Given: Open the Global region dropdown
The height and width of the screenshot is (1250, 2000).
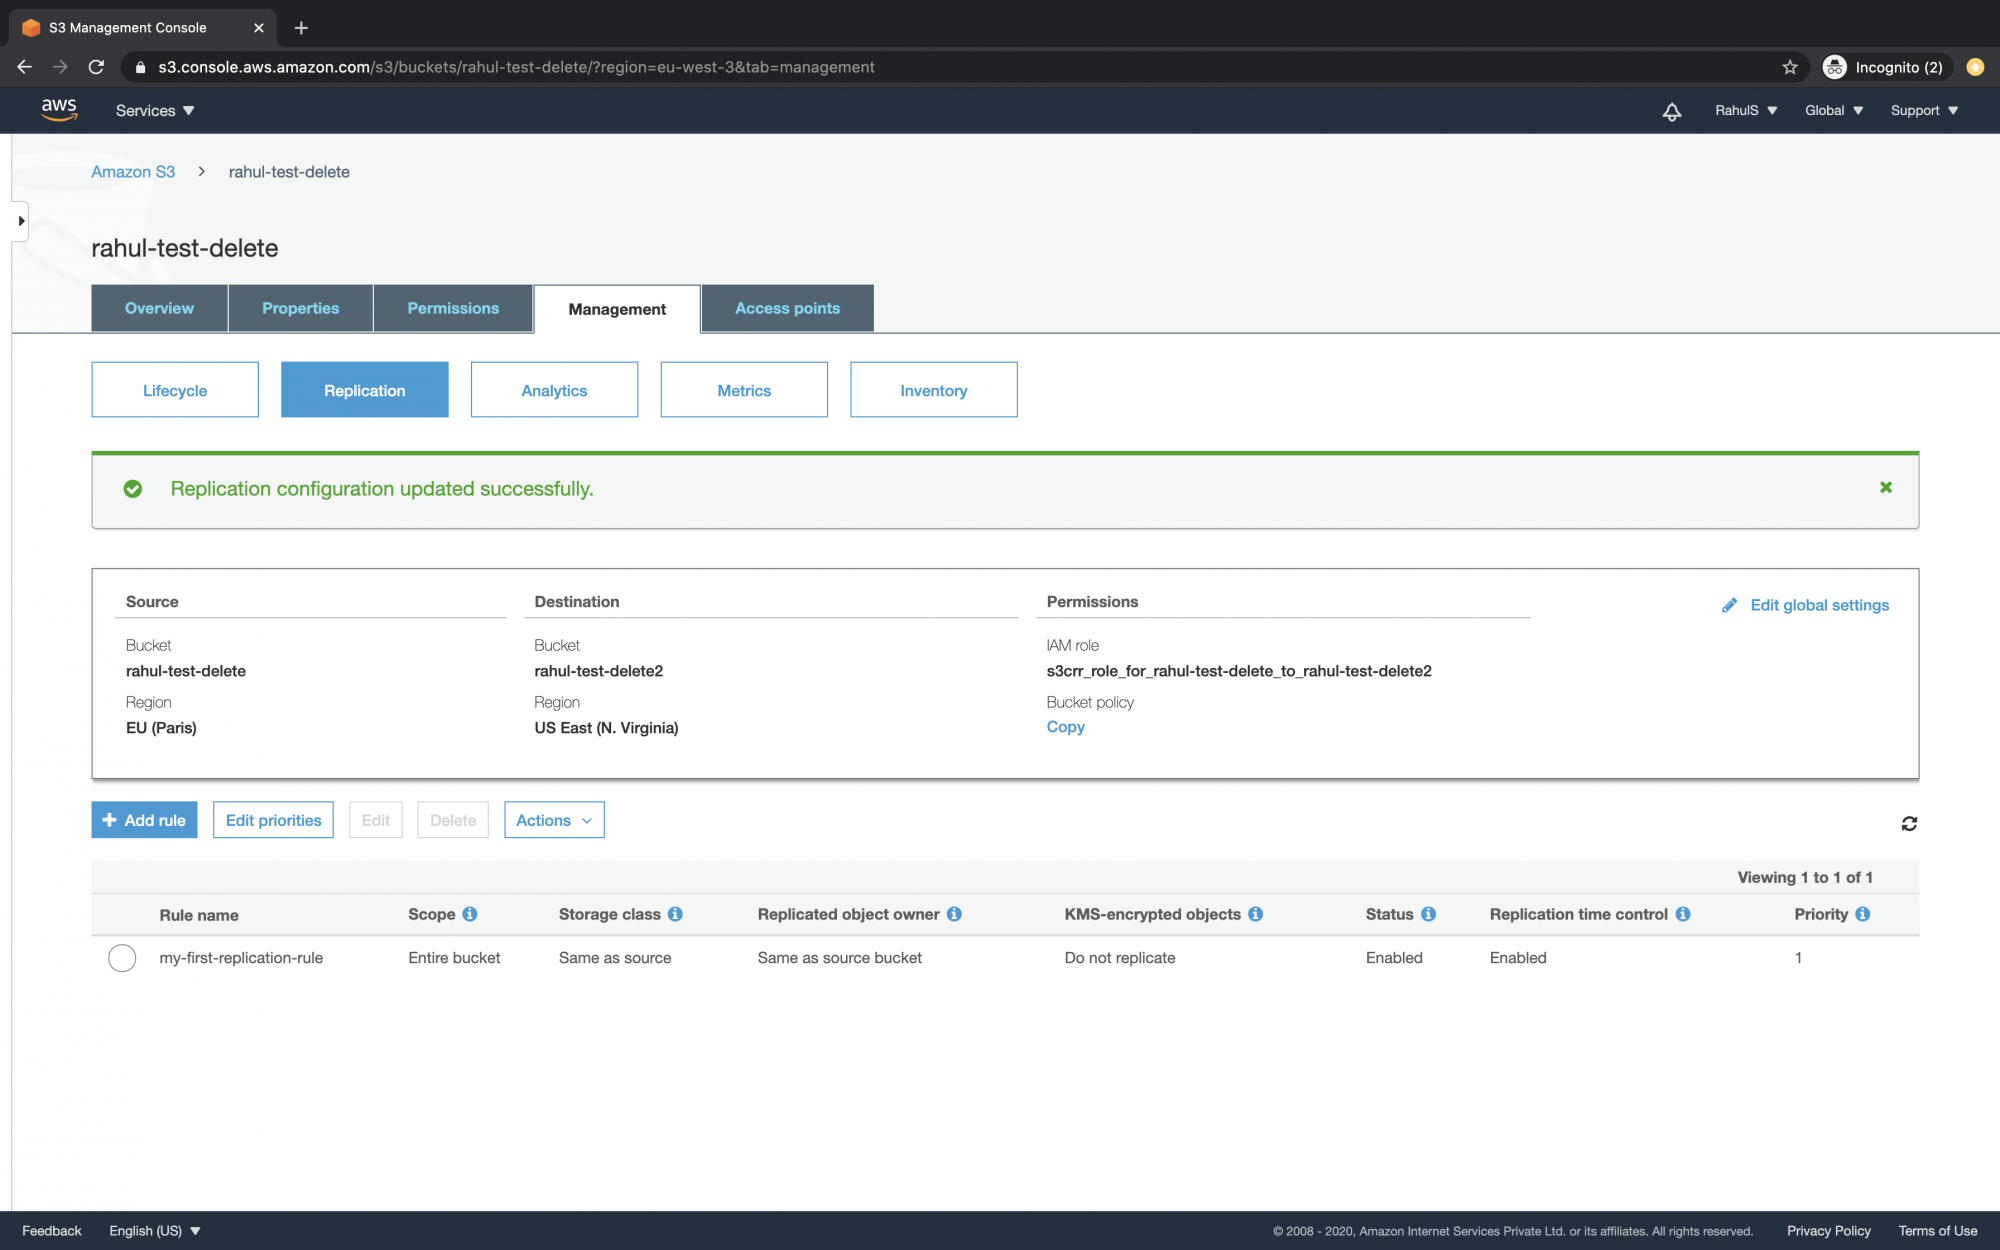Looking at the screenshot, I should [1833, 111].
